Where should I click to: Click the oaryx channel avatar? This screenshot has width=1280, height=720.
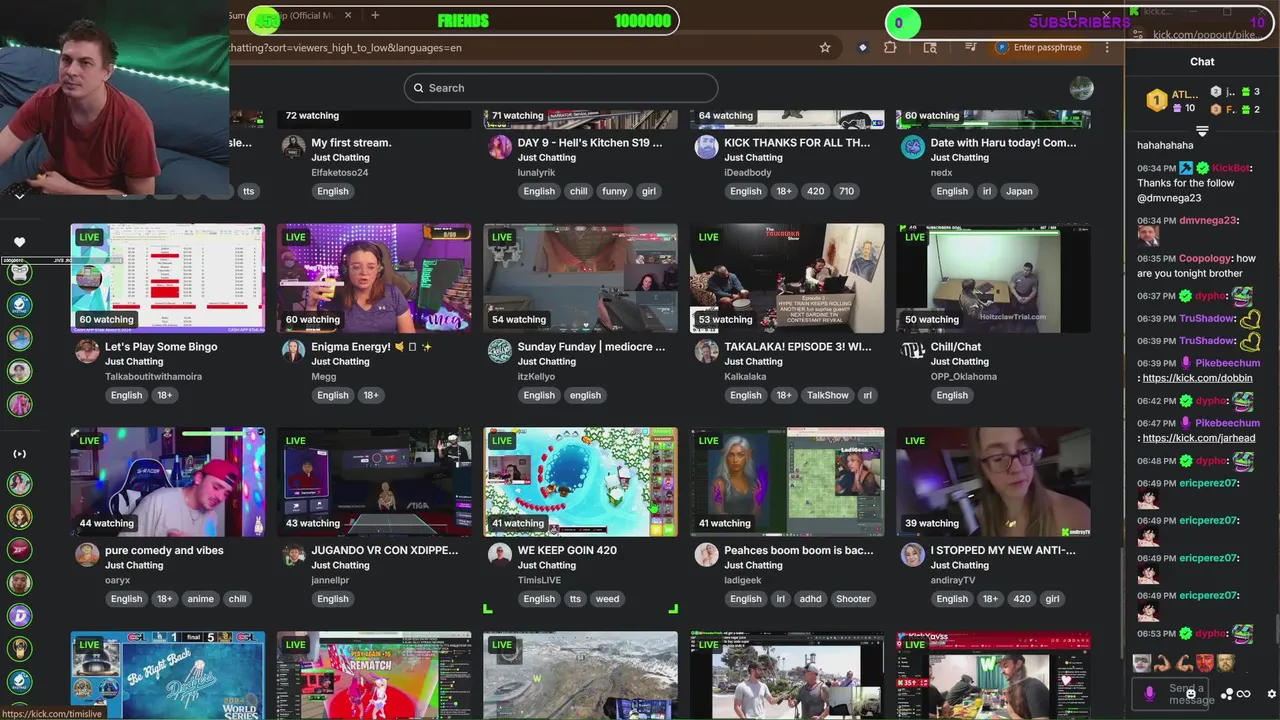tap(87, 554)
